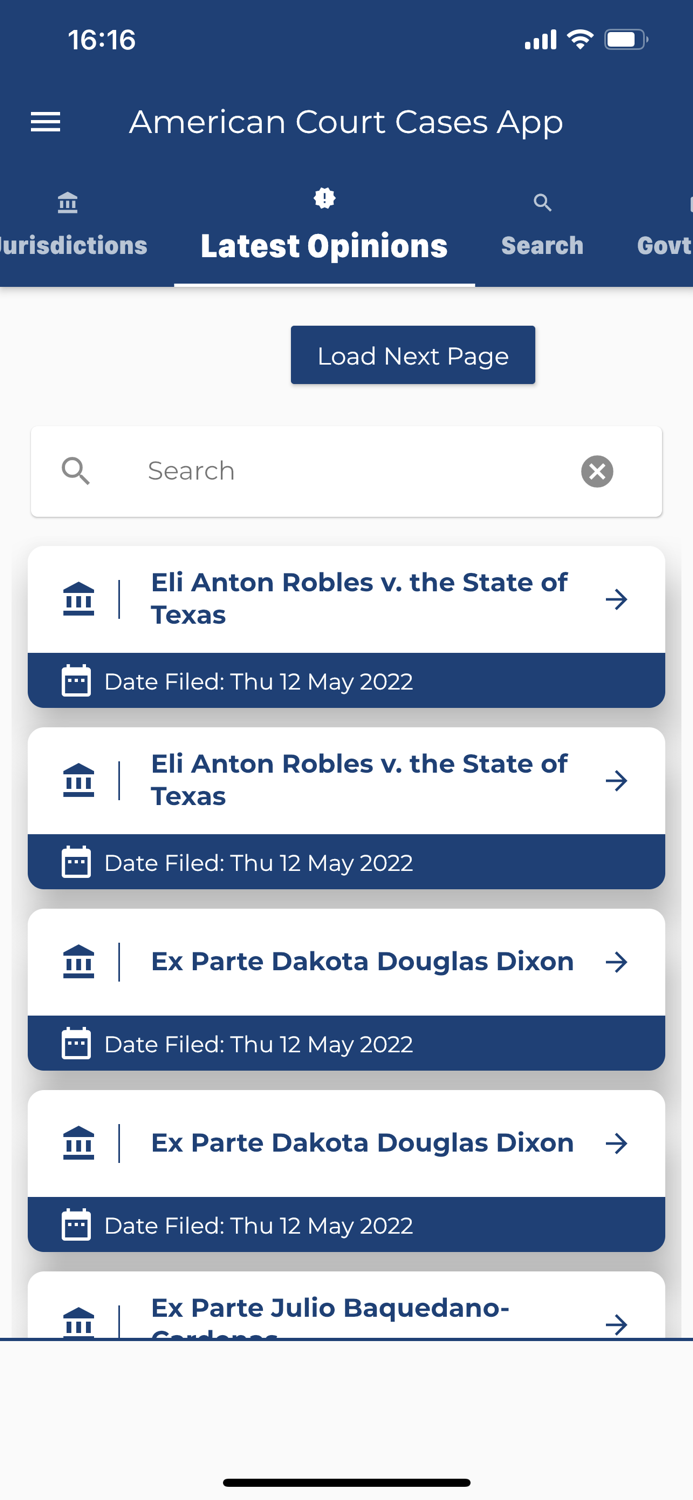Open Ex Parte Dakota Douglas Dixon via its arrow
693x1500 pixels.
617,961
